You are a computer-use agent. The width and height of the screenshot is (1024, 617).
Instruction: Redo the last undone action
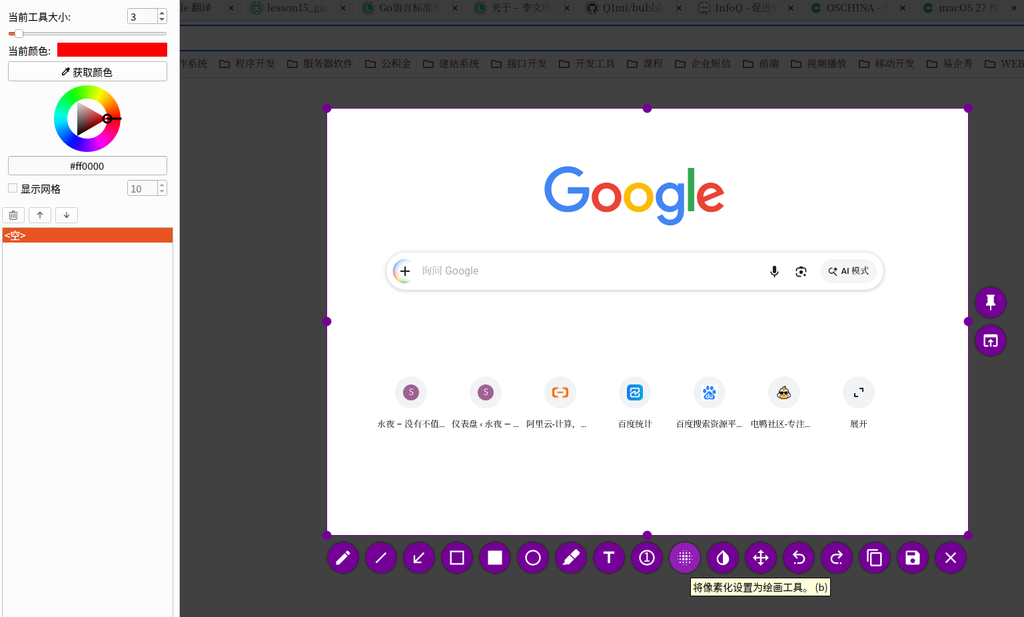(837, 558)
